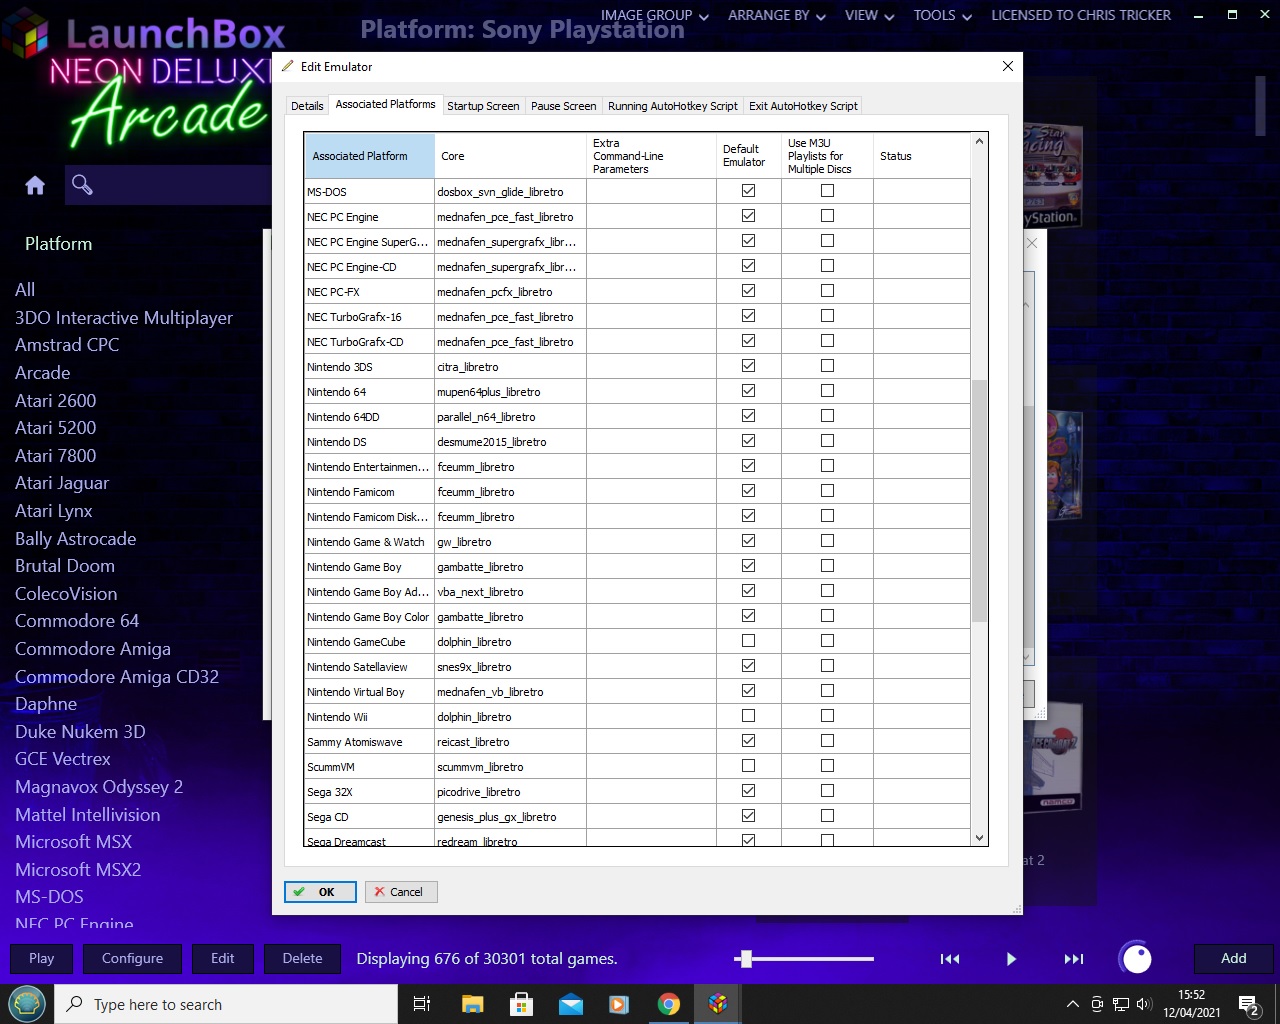Screen dimensions: 1280x1024
Task: Open Running AutoHotkey Script tab
Action: pyautogui.click(x=672, y=106)
